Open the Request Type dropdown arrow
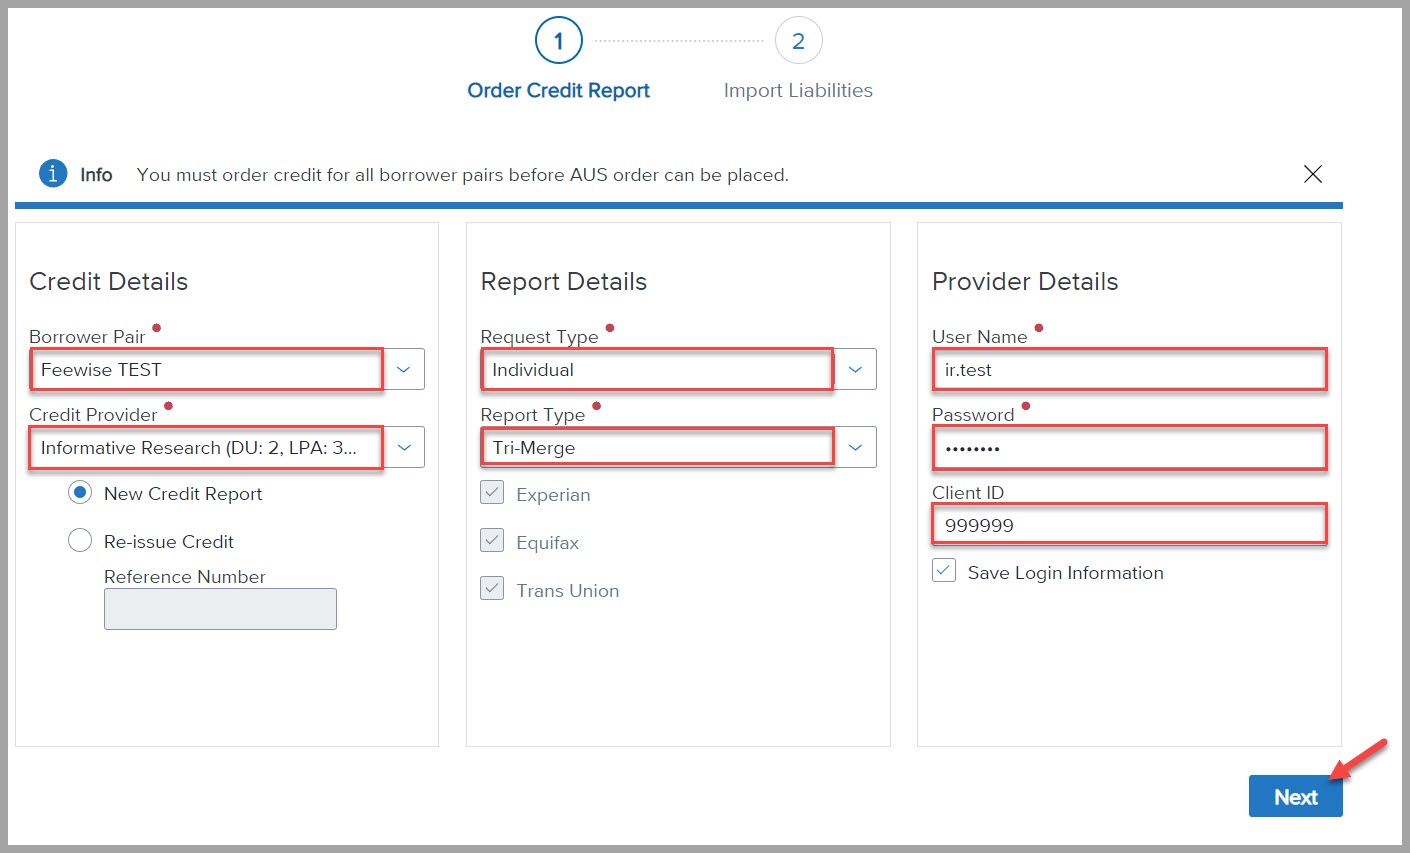This screenshot has width=1410, height=853. click(x=855, y=369)
